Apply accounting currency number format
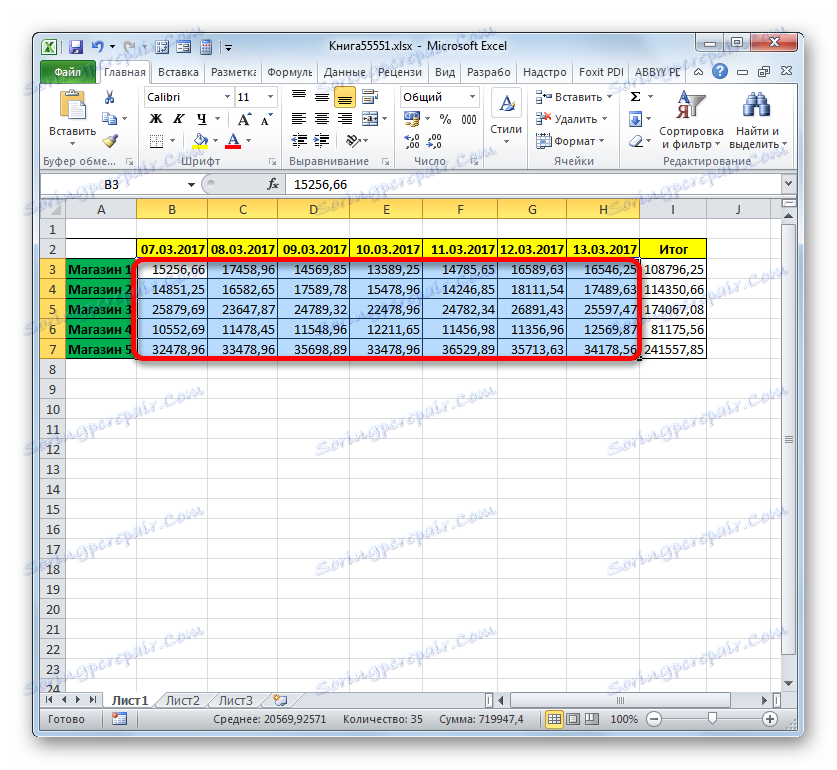Viewport: 837px width, 770px height. tap(412, 119)
